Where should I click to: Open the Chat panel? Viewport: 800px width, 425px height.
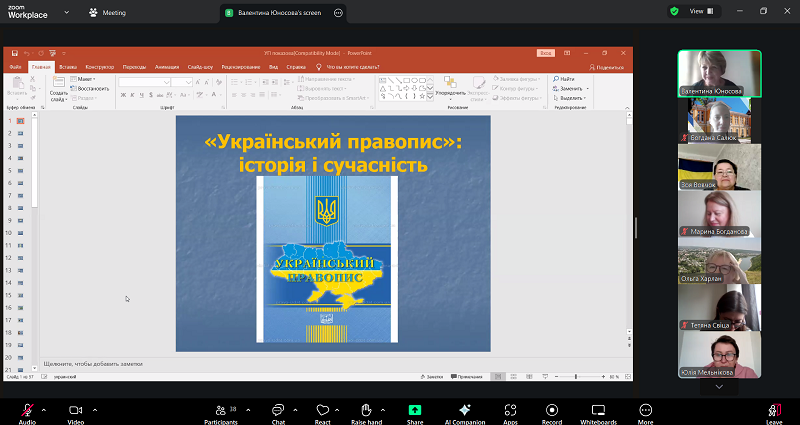point(279,410)
